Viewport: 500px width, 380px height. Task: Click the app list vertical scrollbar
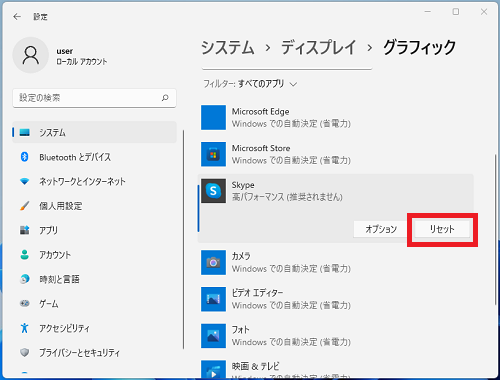(x=496, y=229)
